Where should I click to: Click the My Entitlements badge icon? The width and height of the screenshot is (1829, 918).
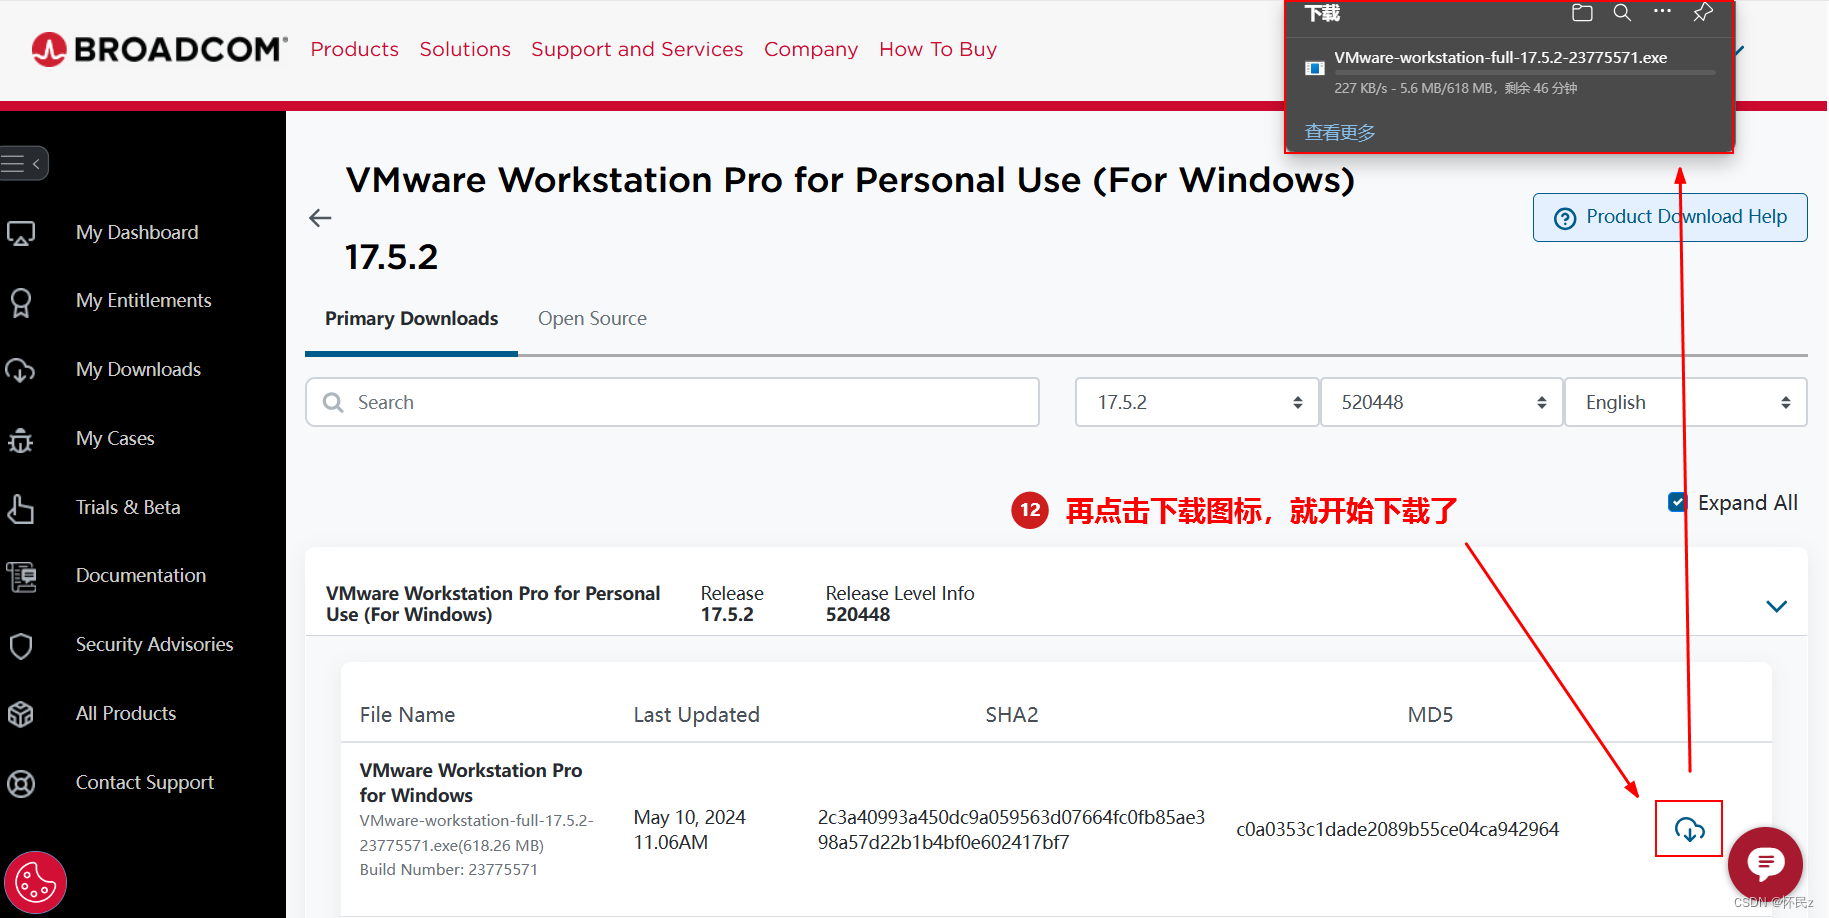coord(21,302)
